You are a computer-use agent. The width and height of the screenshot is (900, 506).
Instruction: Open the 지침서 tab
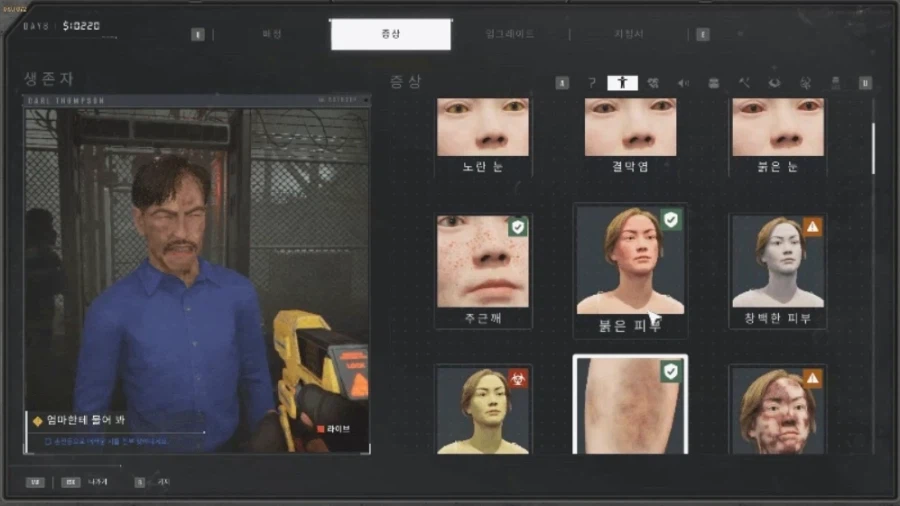629,34
